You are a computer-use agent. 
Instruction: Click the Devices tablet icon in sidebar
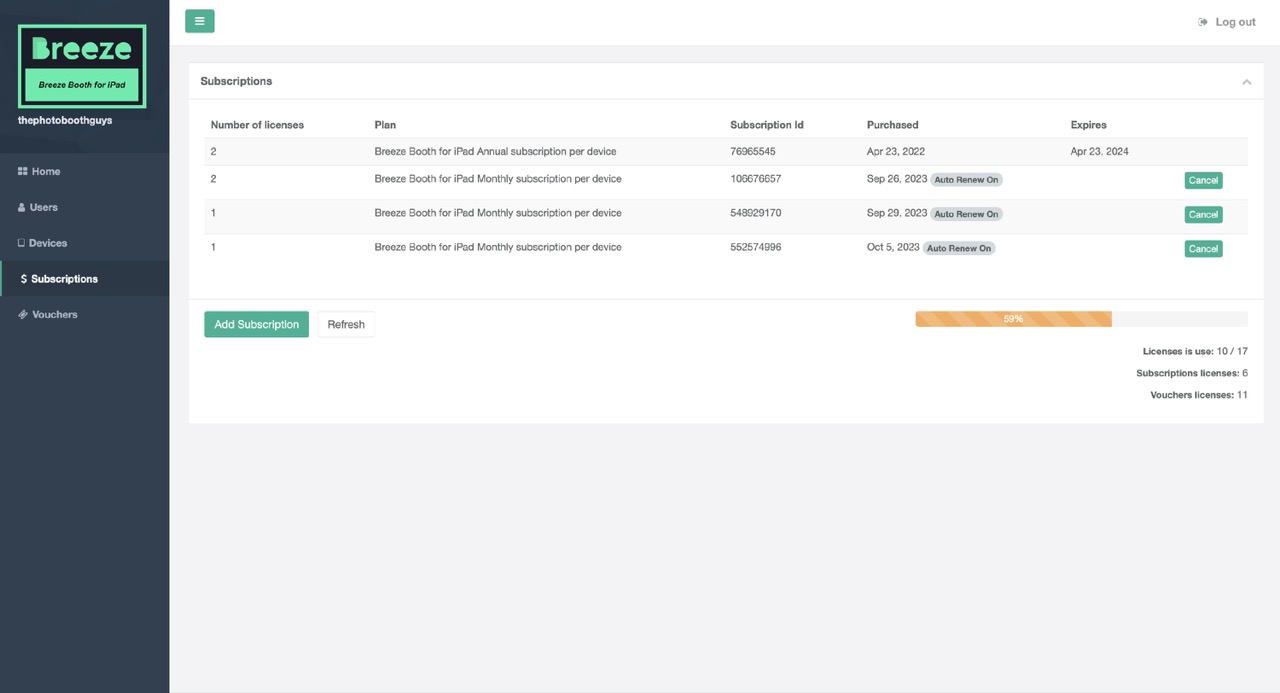(21, 243)
